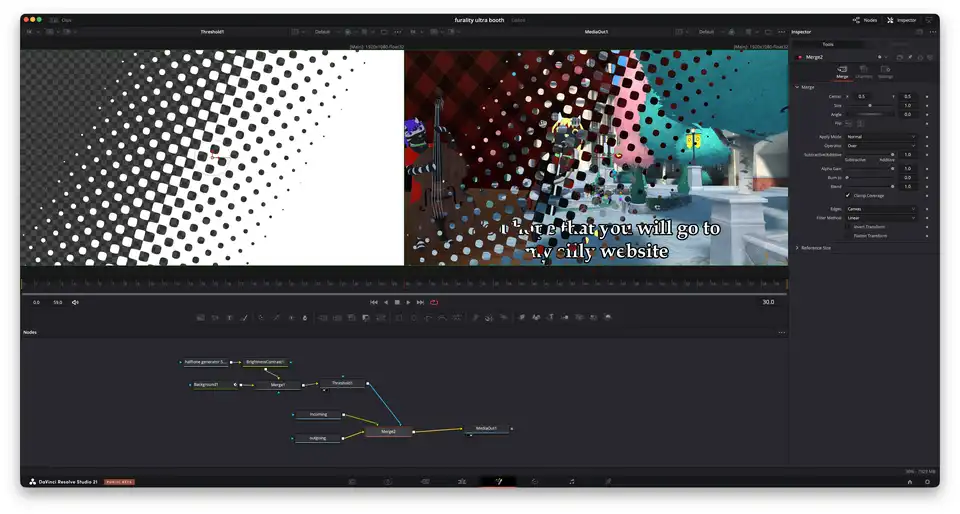Play the composition in reverse
This screenshot has height=514, width=960.
click(386, 302)
